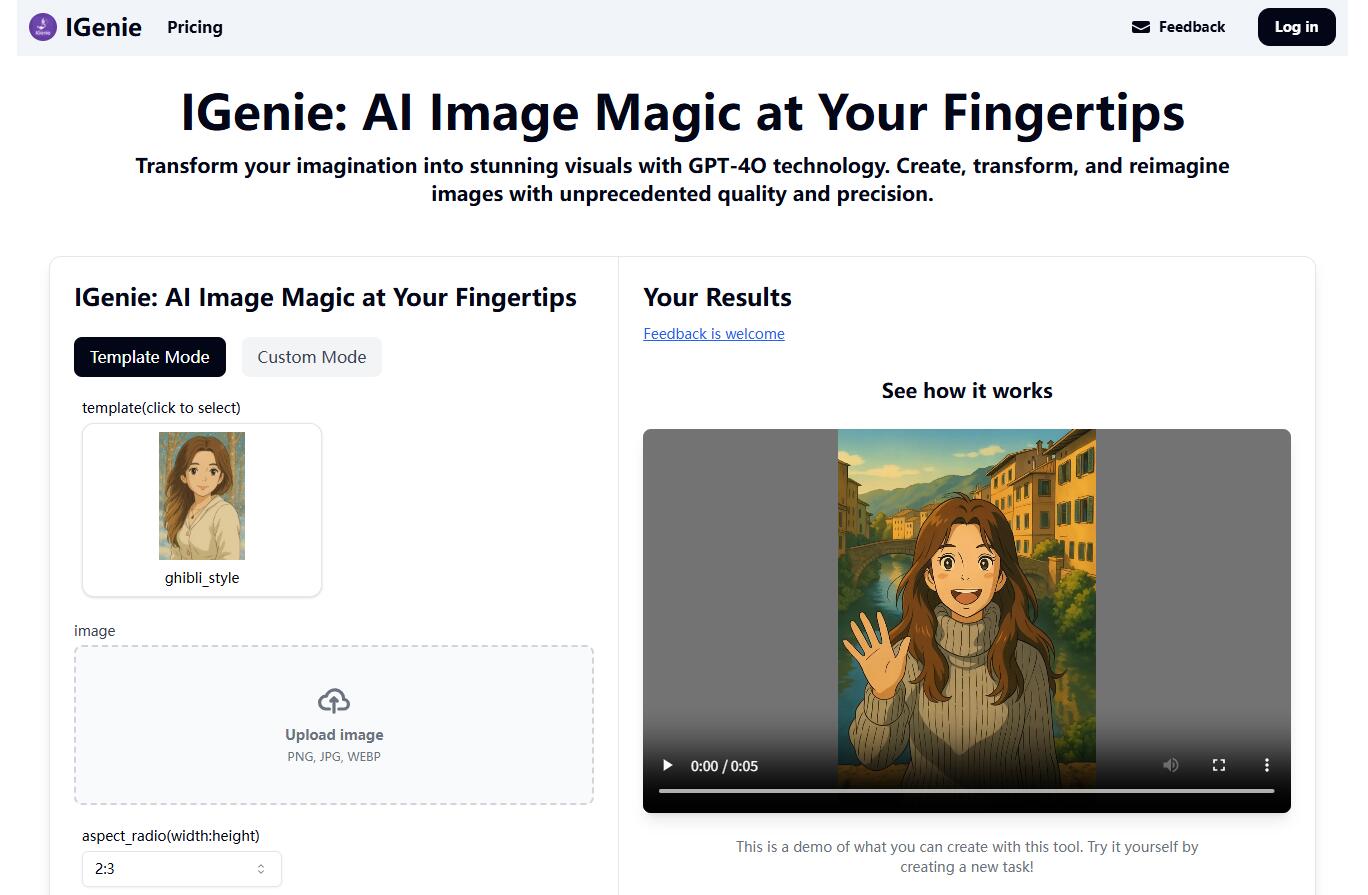This screenshot has height=895, width=1368.
Task: Open the Pricing page
Action: click(195, 27)
